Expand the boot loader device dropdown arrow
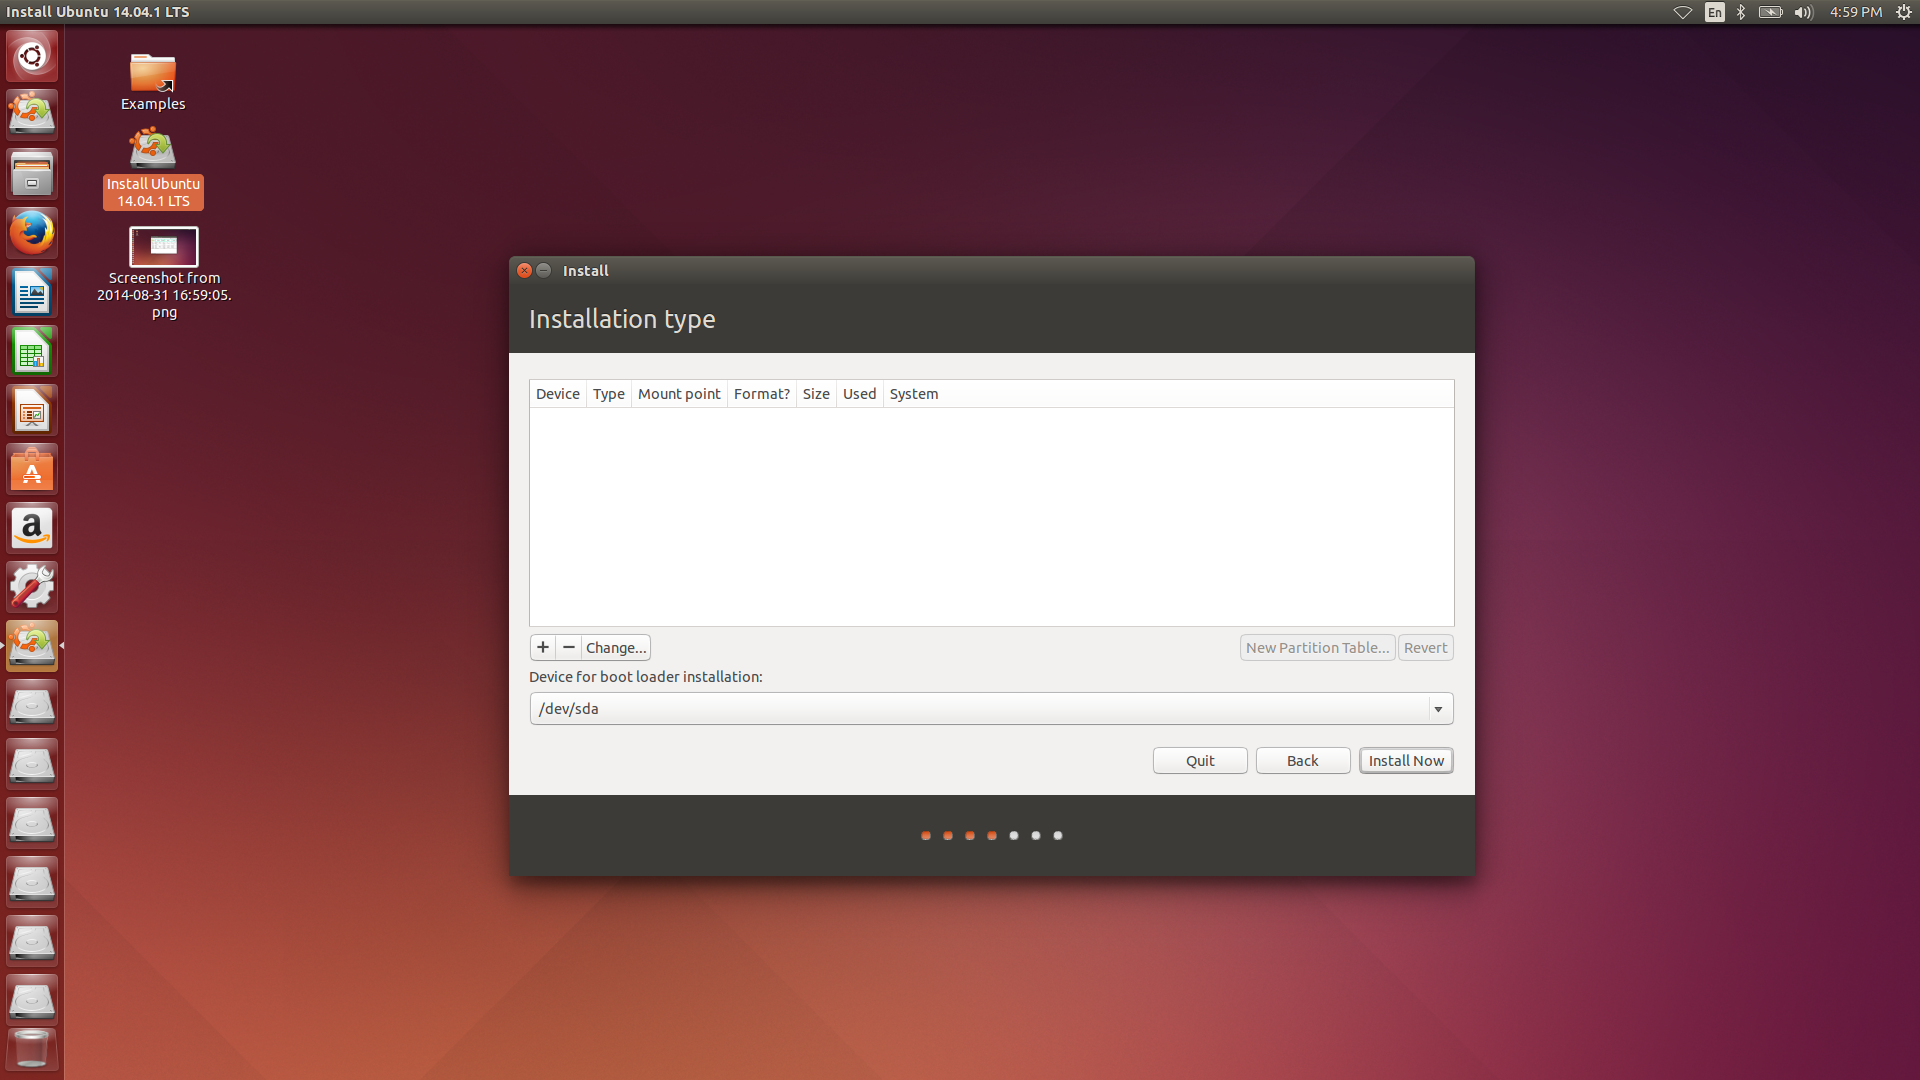The image size is (1920, 1080). click(x=1438, y=709)
